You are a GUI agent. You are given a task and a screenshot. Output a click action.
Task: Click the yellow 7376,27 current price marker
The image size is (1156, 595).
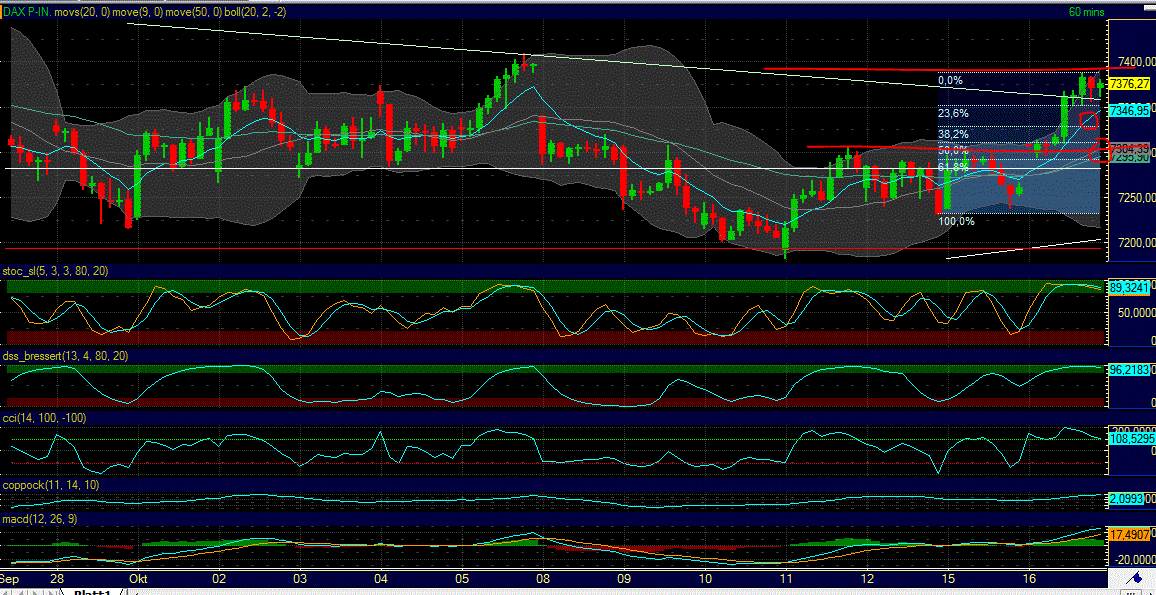point(1131,85)
